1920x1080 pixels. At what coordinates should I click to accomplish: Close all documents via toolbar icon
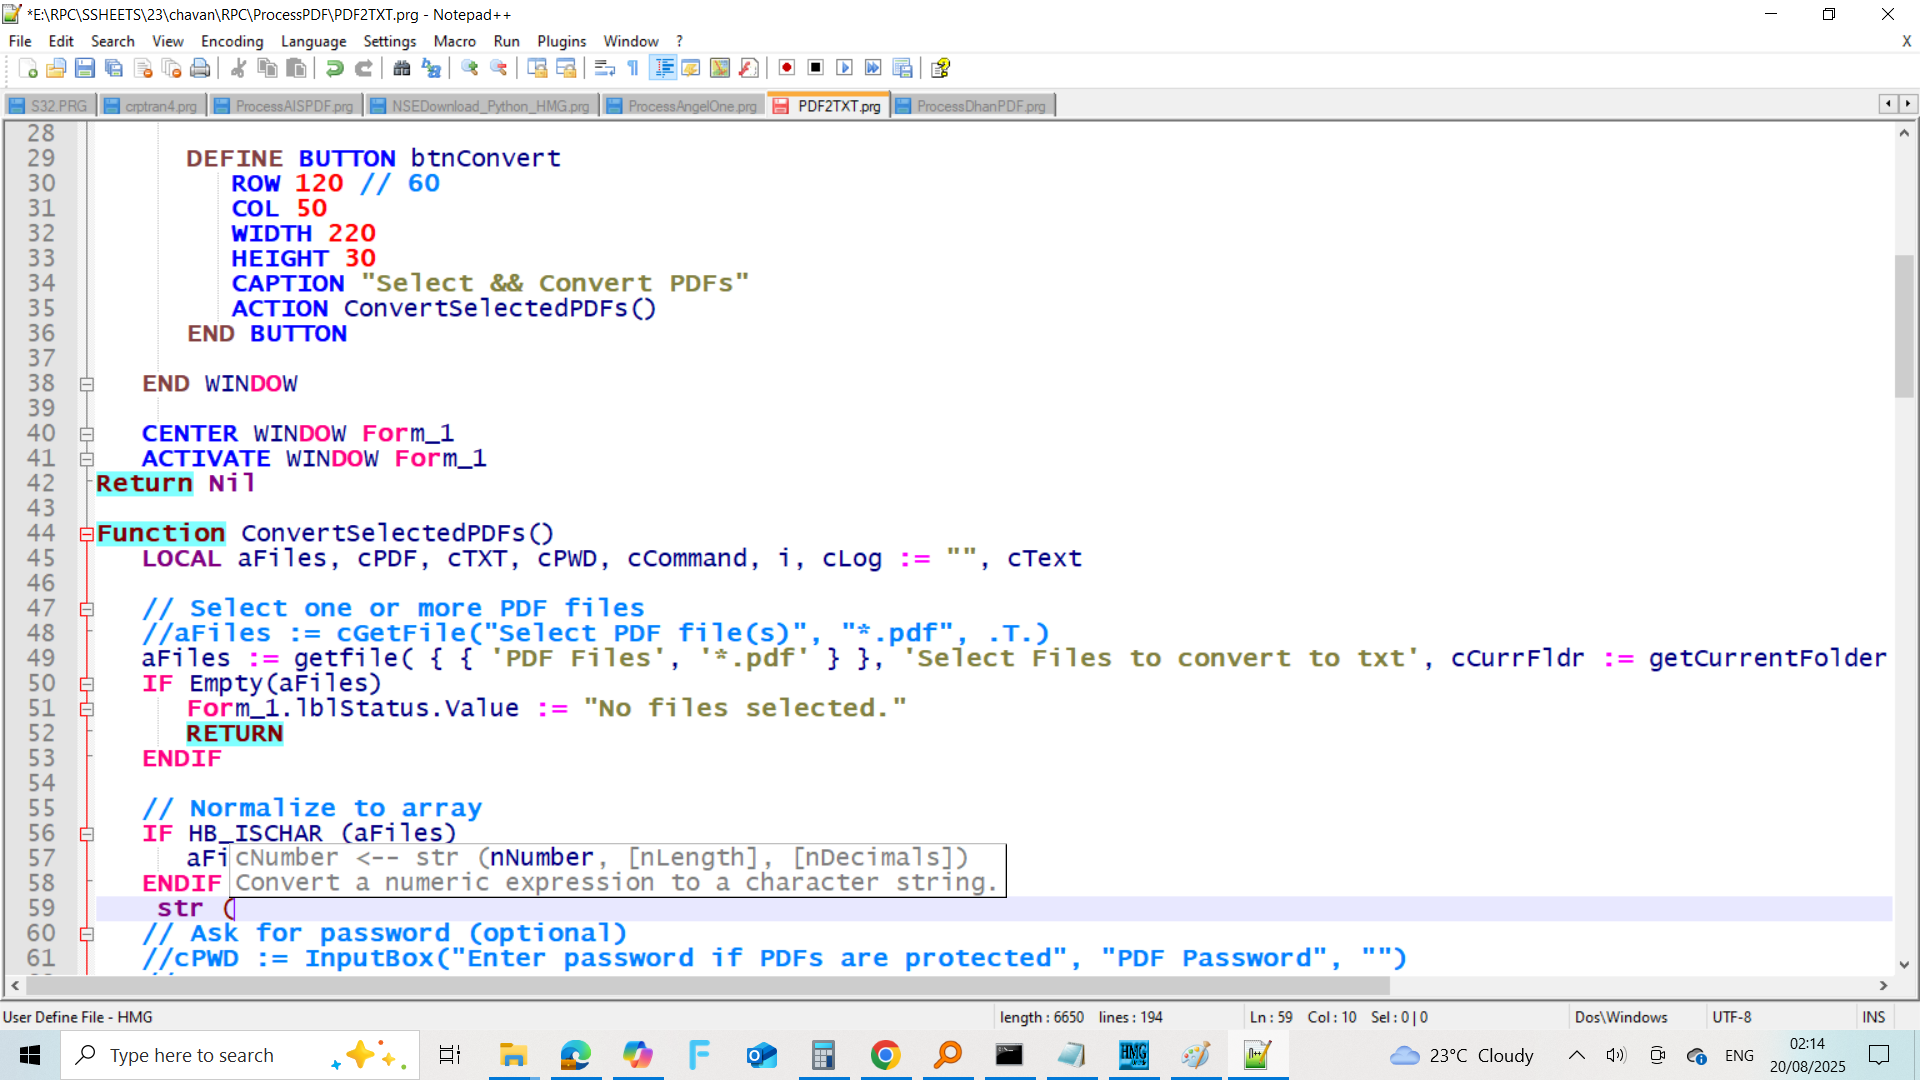pos(172,68)
